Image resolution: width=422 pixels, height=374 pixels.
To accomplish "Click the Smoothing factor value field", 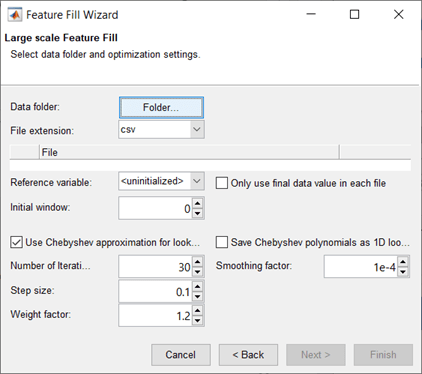I will click(361, 267).
